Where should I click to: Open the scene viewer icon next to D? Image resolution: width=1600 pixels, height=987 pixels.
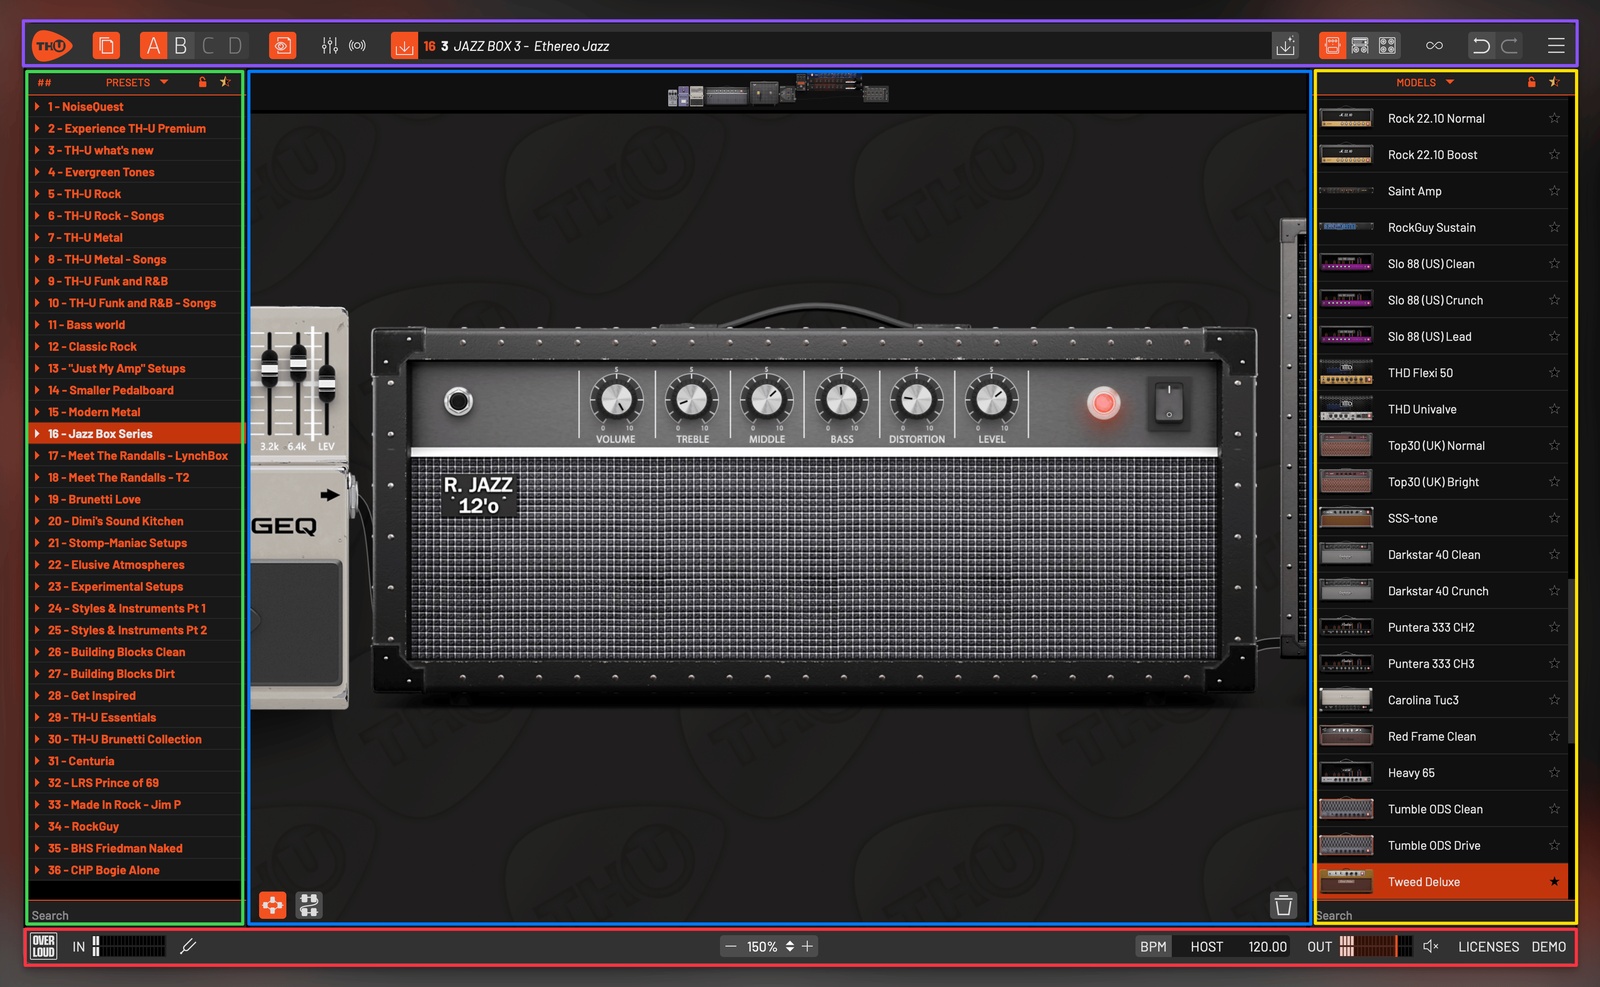[x=282, y=46]
